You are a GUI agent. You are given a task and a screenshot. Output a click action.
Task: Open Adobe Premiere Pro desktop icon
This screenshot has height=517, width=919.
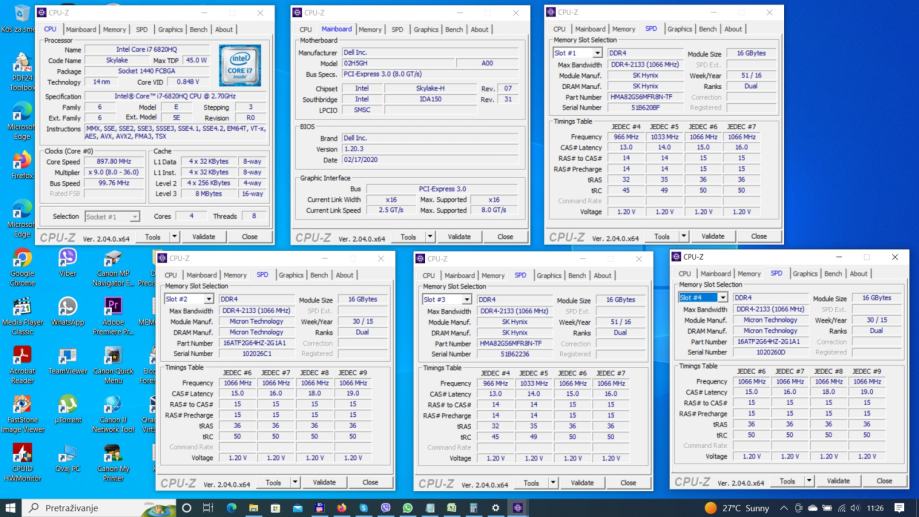[113, 316]
